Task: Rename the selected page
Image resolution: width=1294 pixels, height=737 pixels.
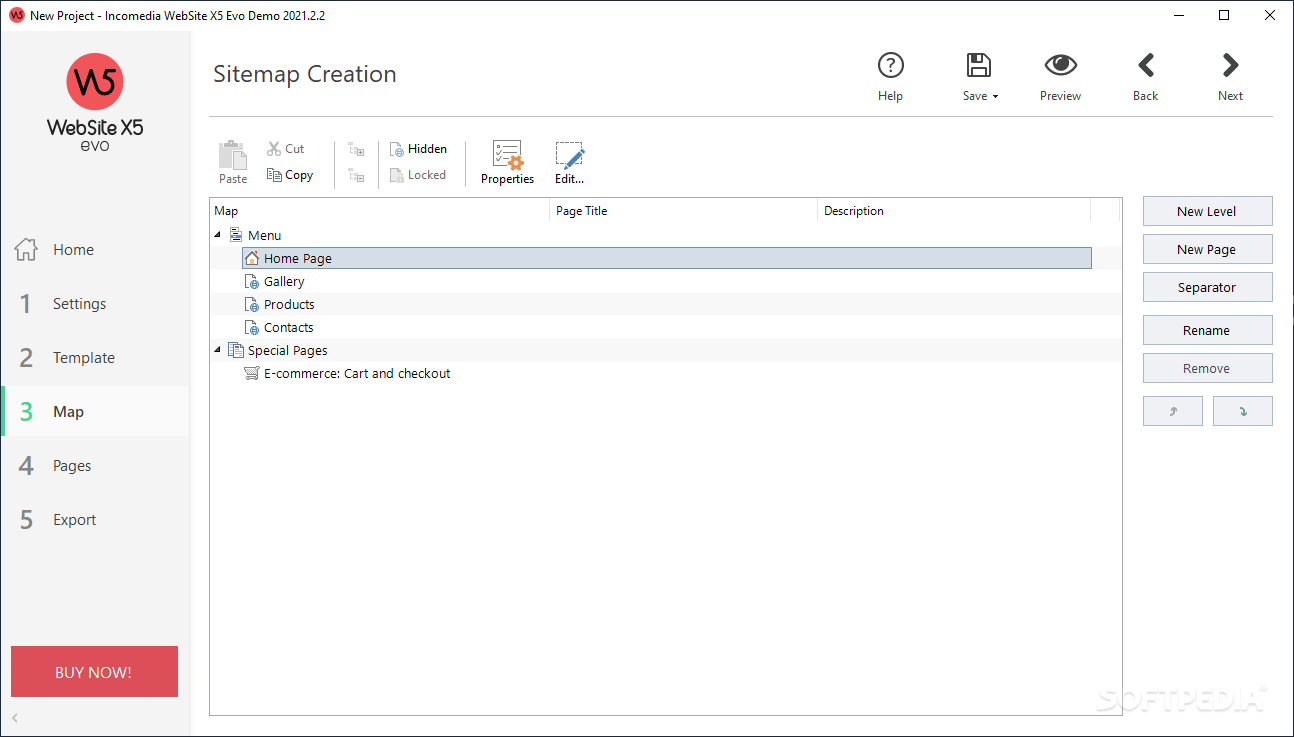Action: [1208, 330]
